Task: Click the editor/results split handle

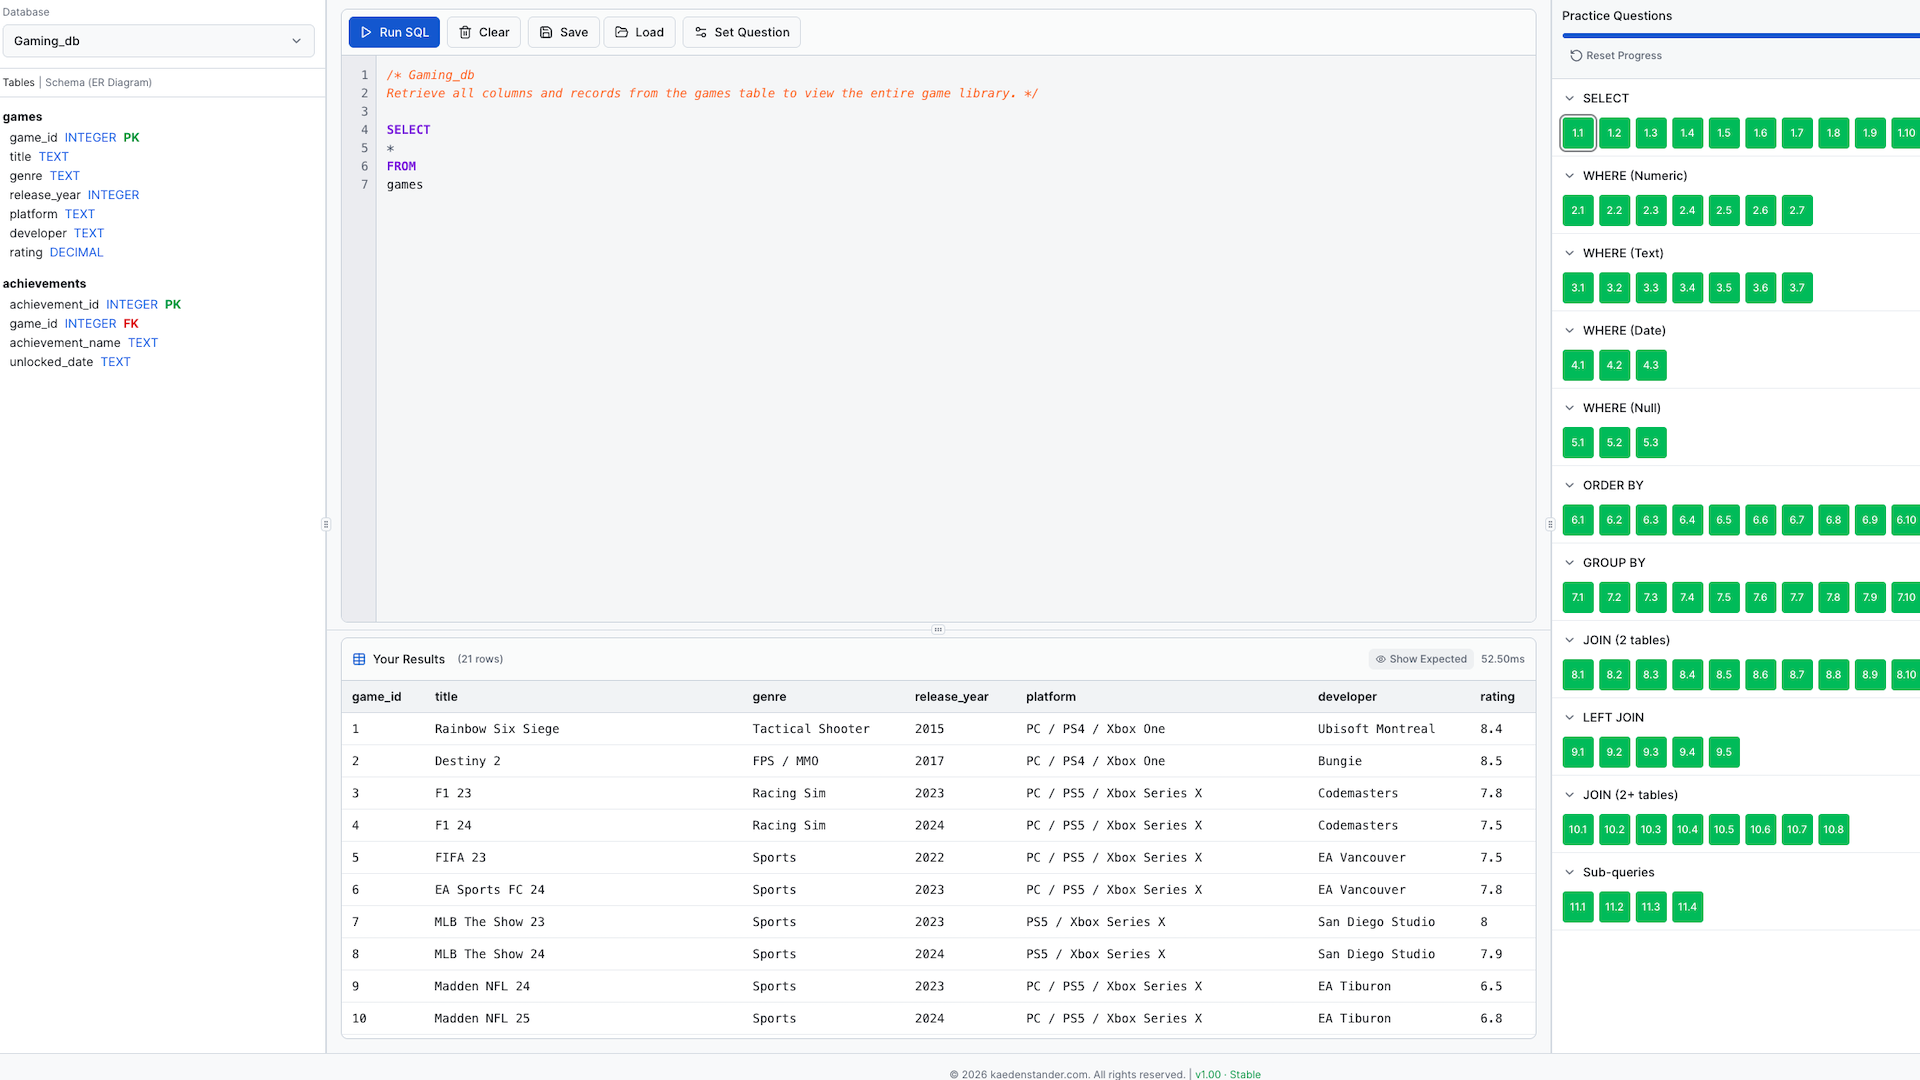Action: (938, 630)
